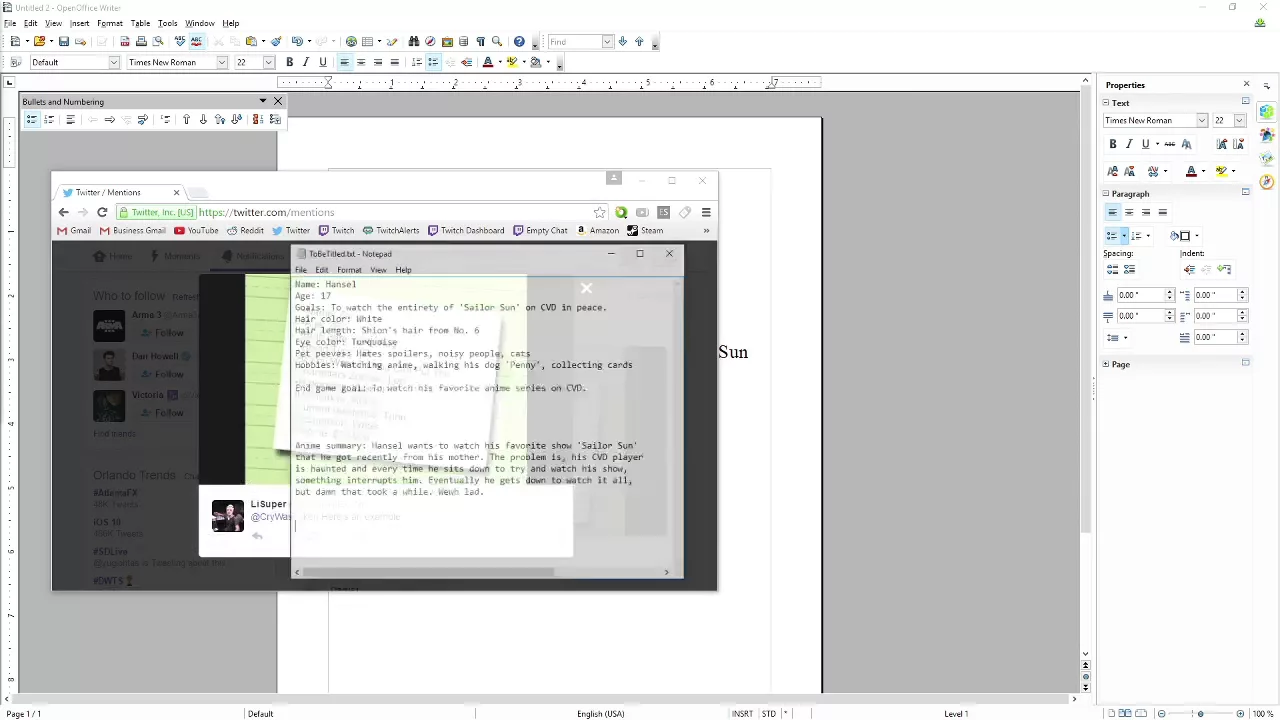Open Find & Replace binoculars icon

click(414, 42)
